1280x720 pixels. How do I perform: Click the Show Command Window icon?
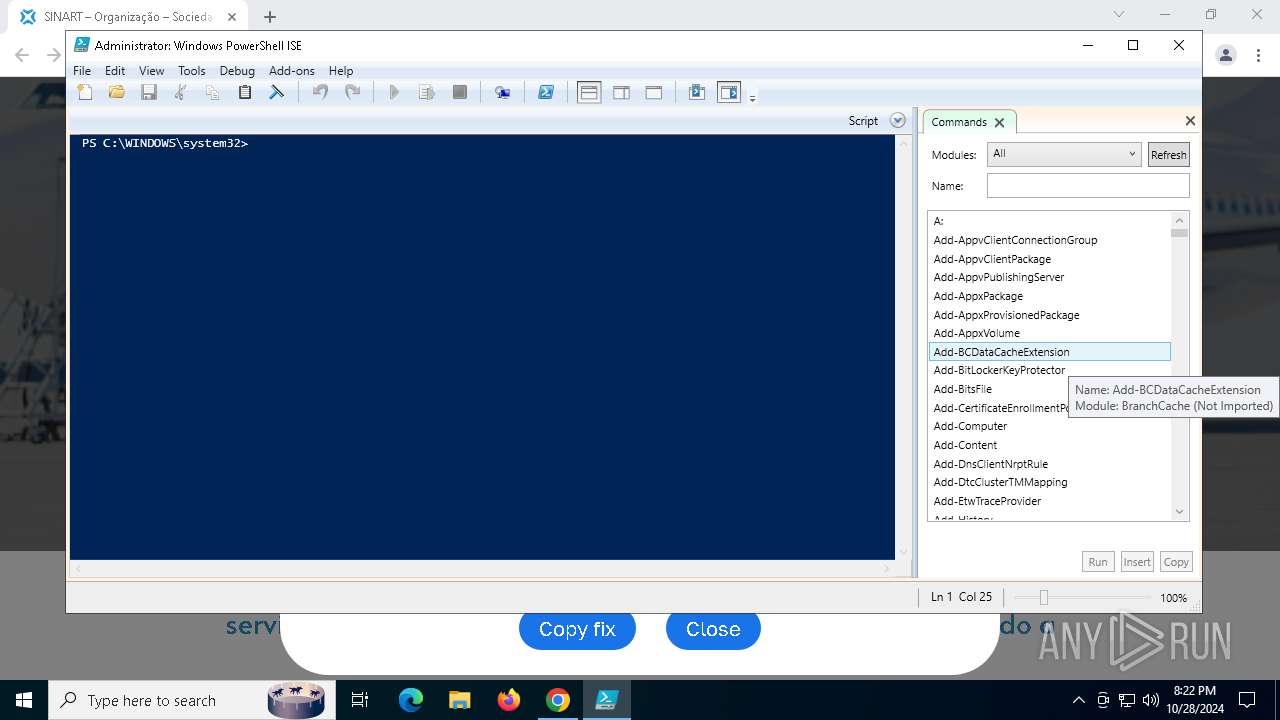(x=697, y=92)
